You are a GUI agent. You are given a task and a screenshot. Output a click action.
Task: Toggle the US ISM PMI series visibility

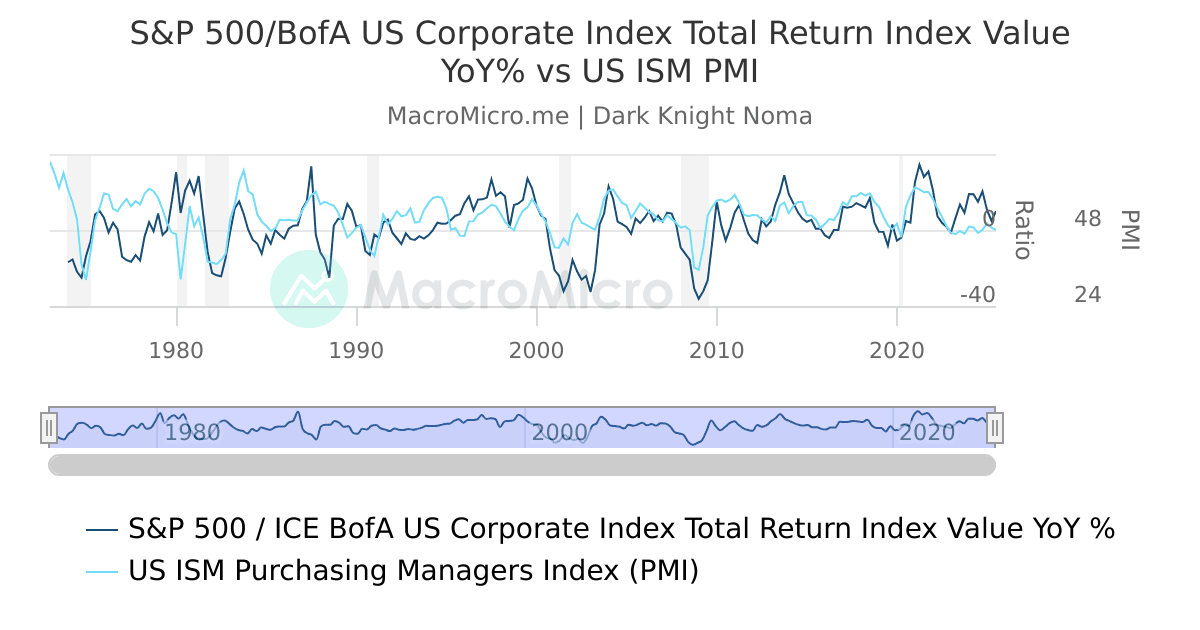[414, 572]
